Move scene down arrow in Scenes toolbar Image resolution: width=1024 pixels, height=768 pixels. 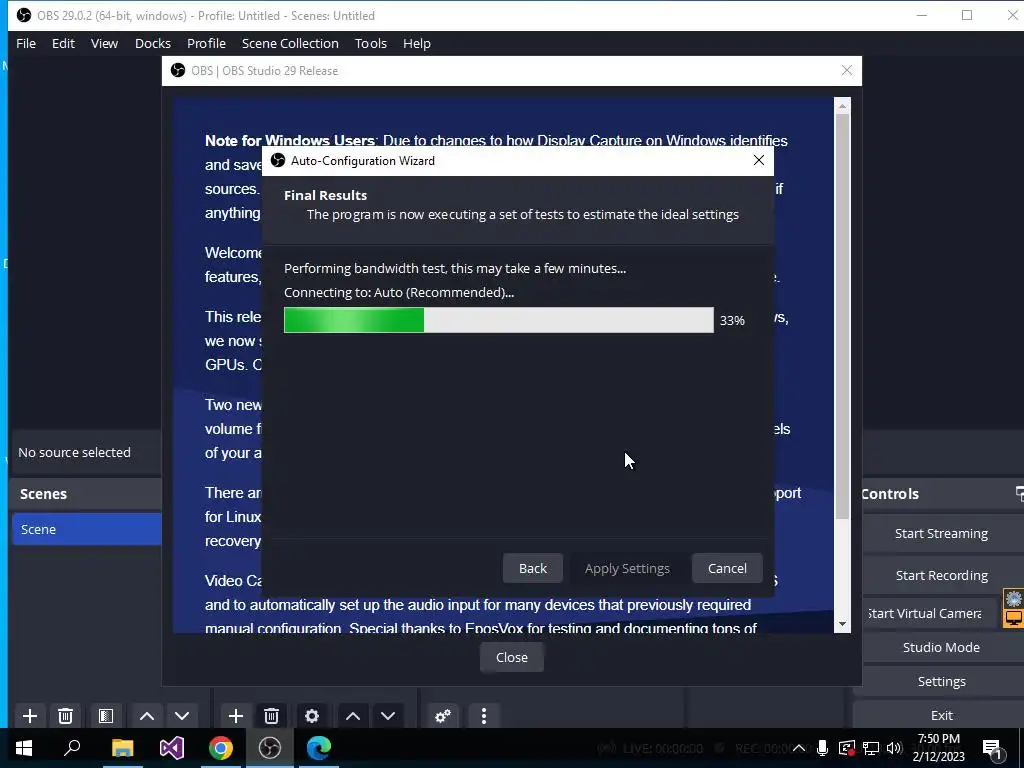182,716
